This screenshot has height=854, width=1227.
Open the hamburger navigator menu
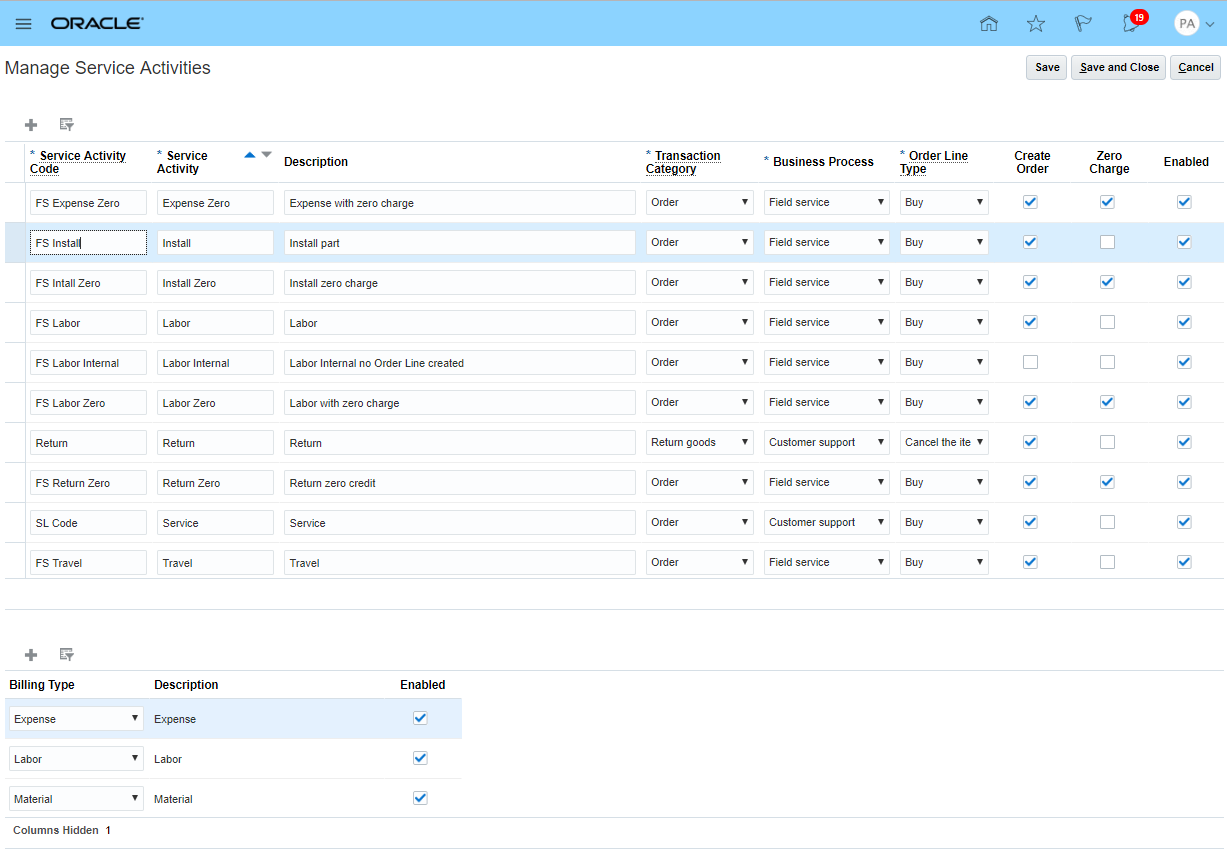pyautogui.click(x=23, y=24)
